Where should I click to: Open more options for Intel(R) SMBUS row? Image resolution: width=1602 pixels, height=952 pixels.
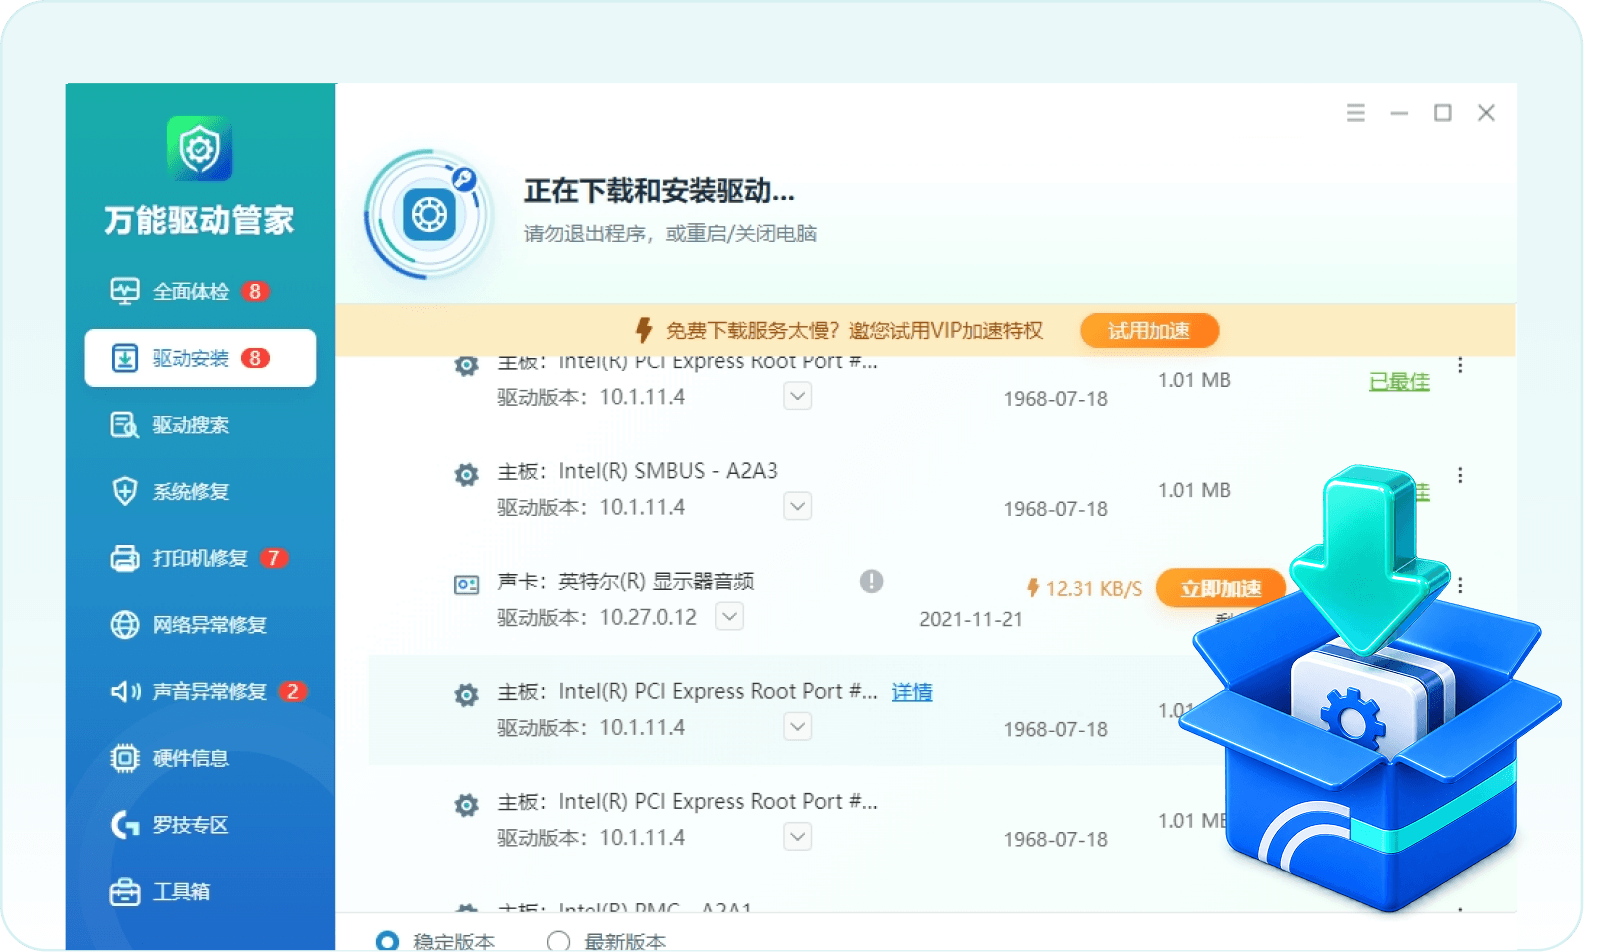1460,475
